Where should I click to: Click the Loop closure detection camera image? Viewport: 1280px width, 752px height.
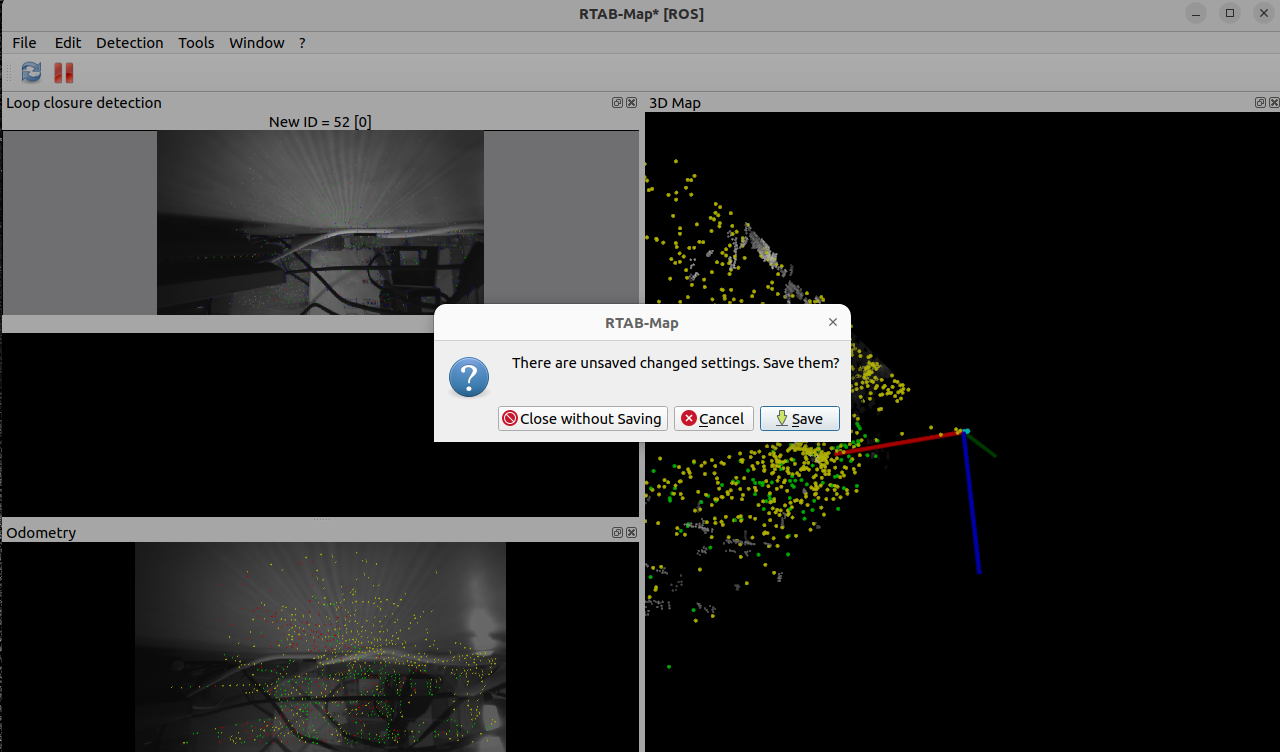coord(320,222)
